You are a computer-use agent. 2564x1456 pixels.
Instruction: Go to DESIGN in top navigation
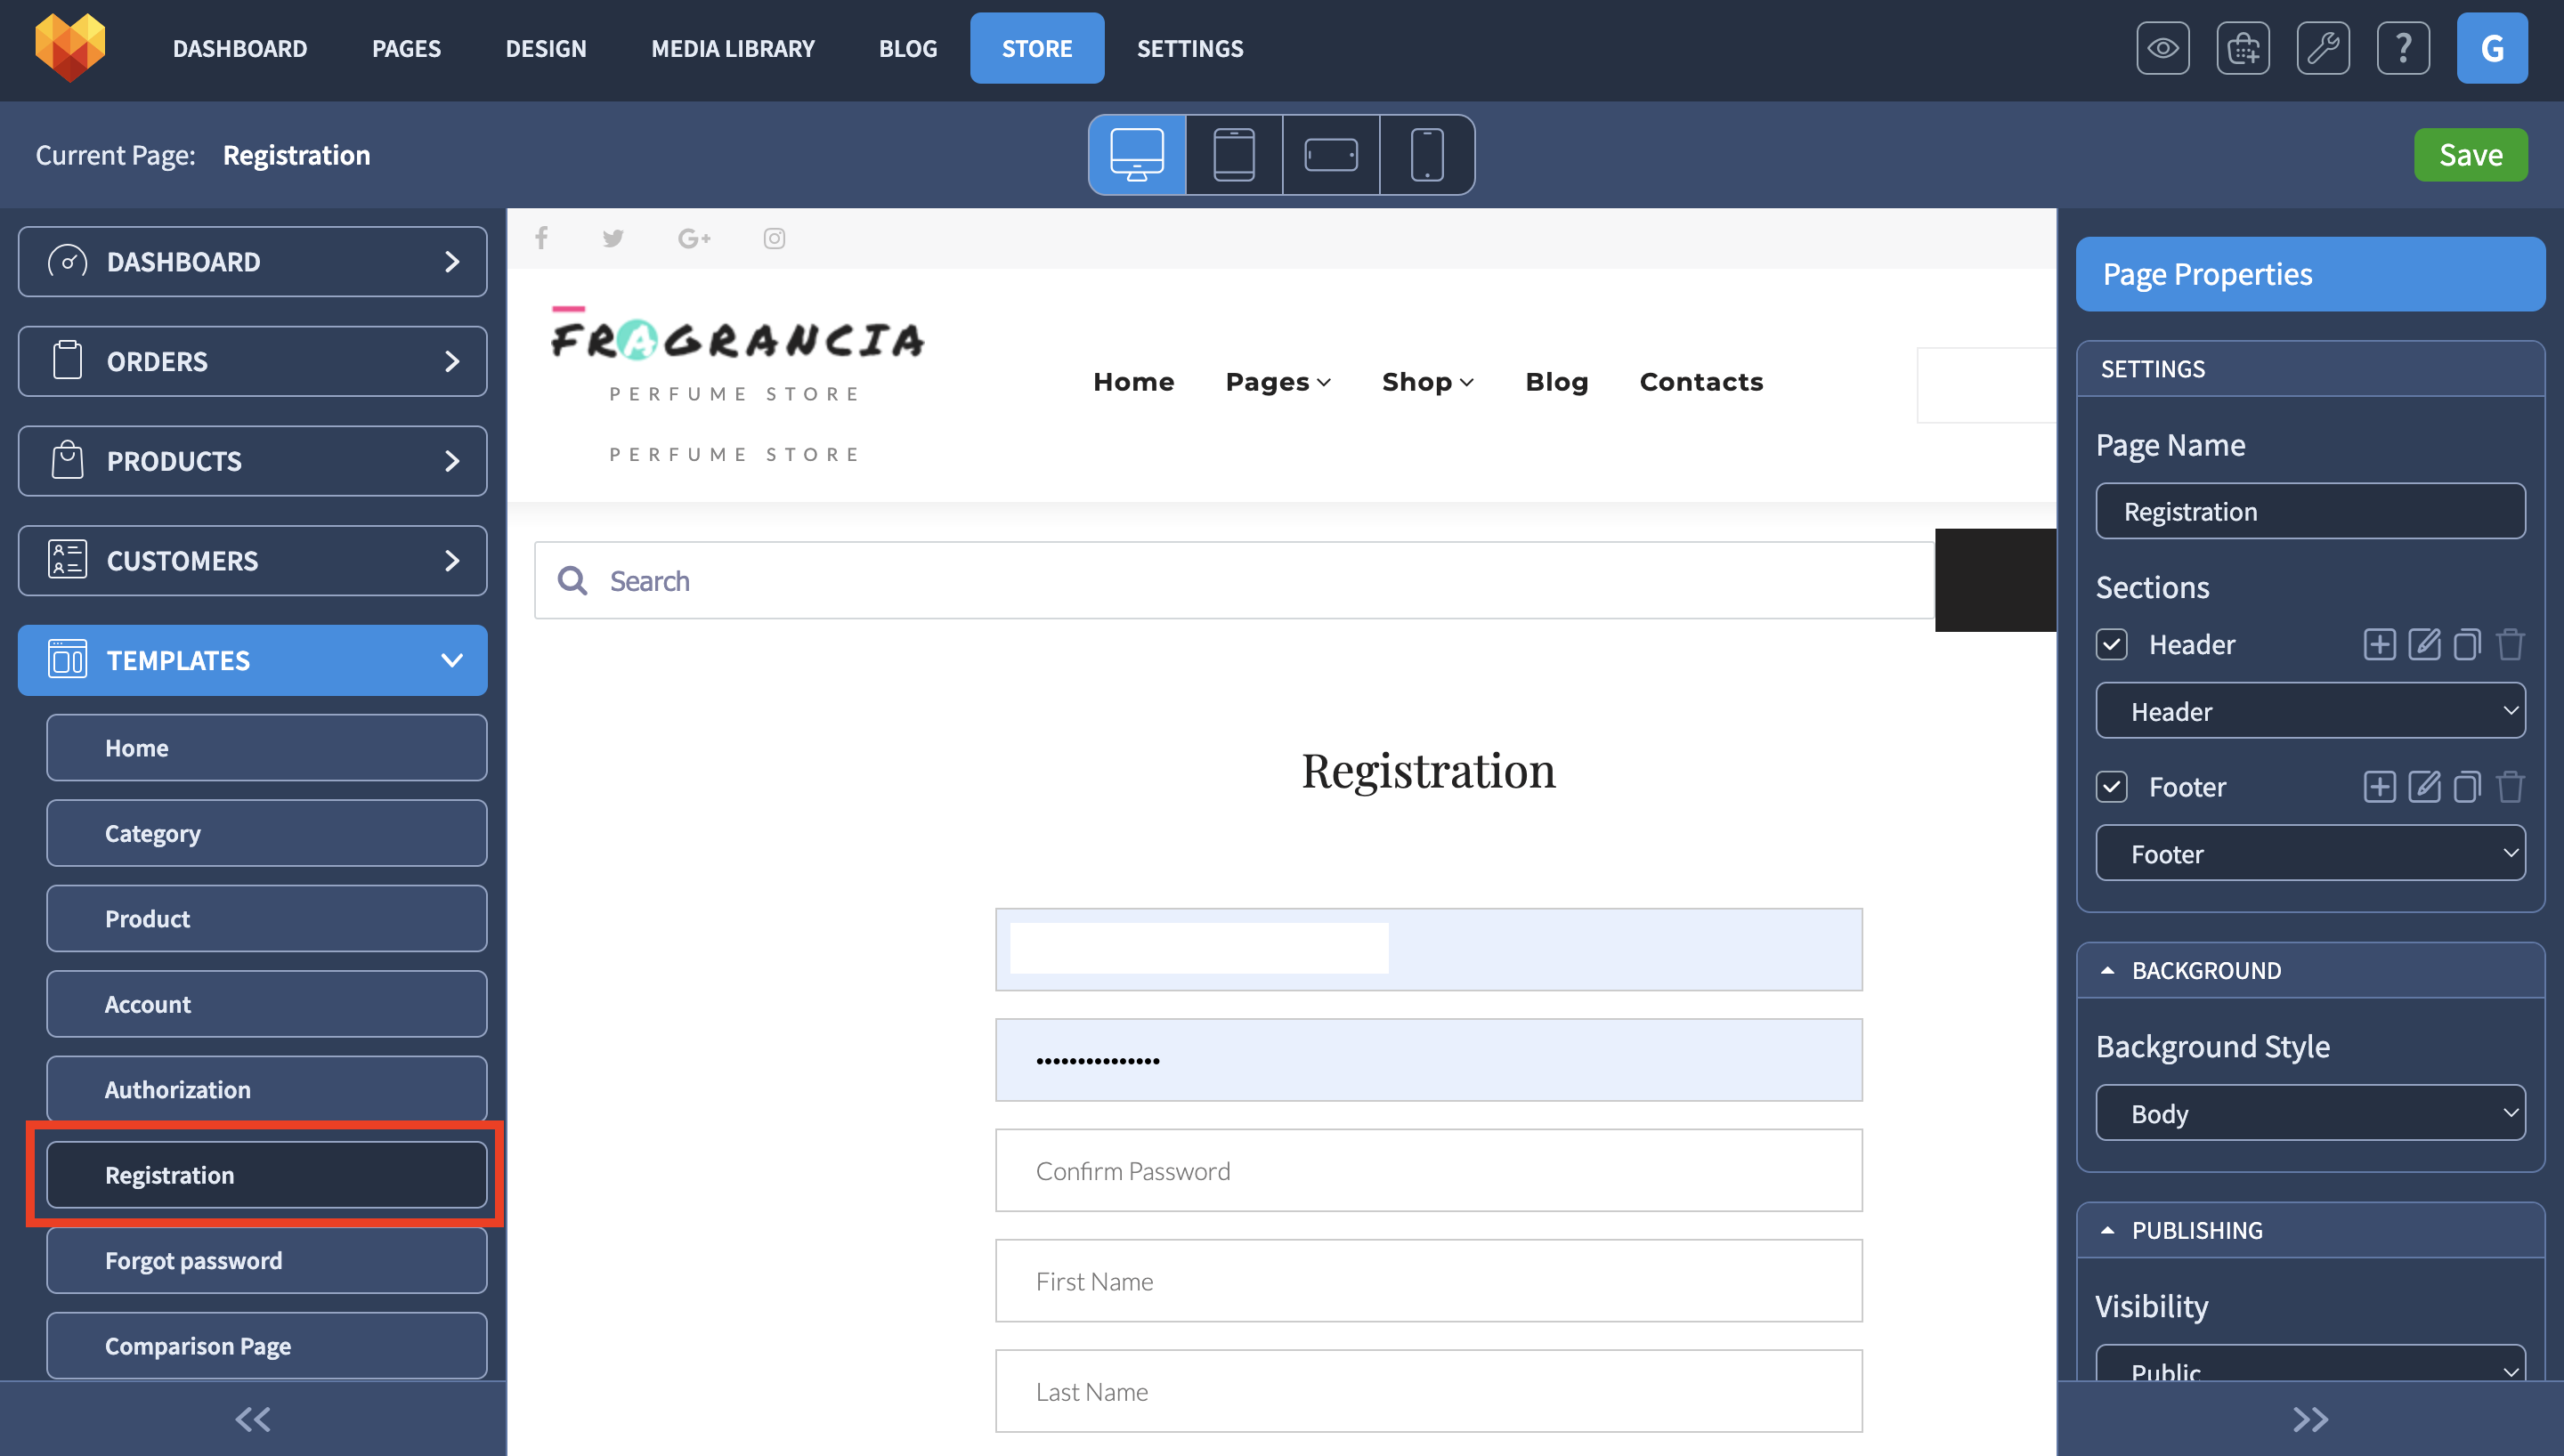click(x=546, y=48)
